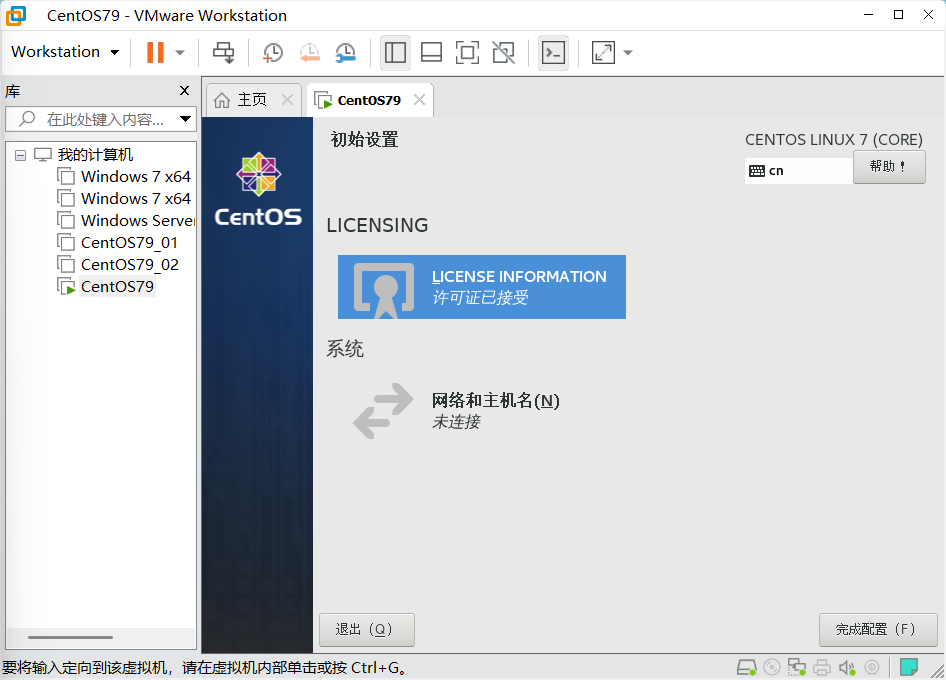Click the library horizontal scrollbar
This screenshot has width=946, height=680.
pyautogui.click(x=70, y=637)
